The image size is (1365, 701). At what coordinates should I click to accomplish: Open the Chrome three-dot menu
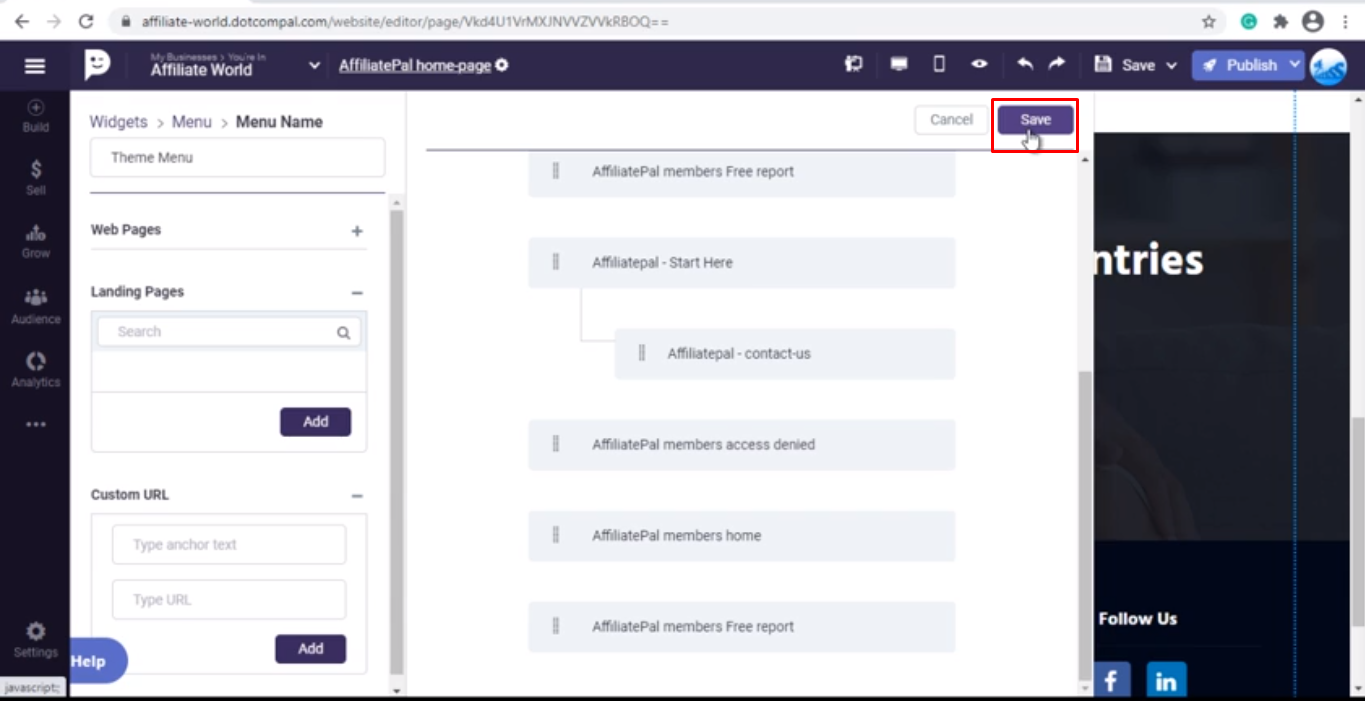click(1345, 21)
